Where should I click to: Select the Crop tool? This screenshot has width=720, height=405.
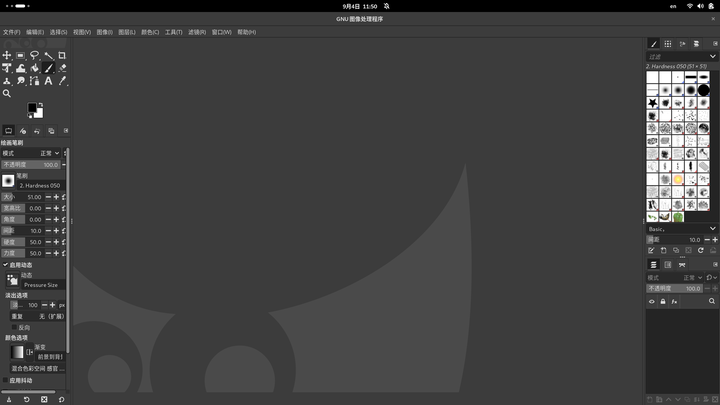[62, 56]
